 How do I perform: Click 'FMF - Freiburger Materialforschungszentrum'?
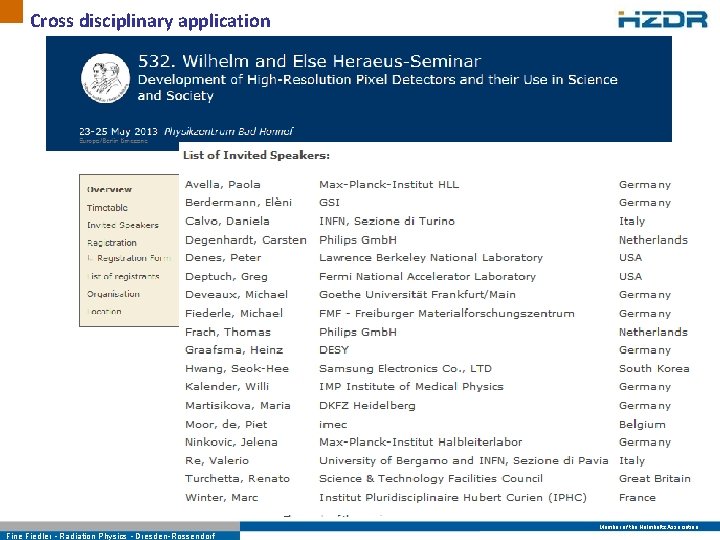tap(446, 314)
